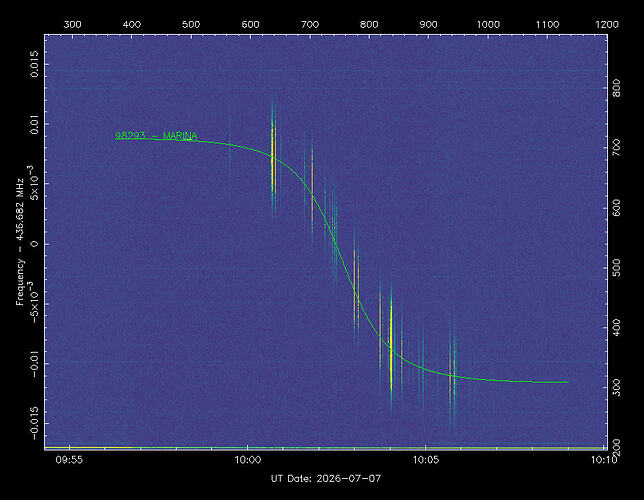Select the 500 label on right axis
Viewport: 644px width, 500px height.
point(616,267)
